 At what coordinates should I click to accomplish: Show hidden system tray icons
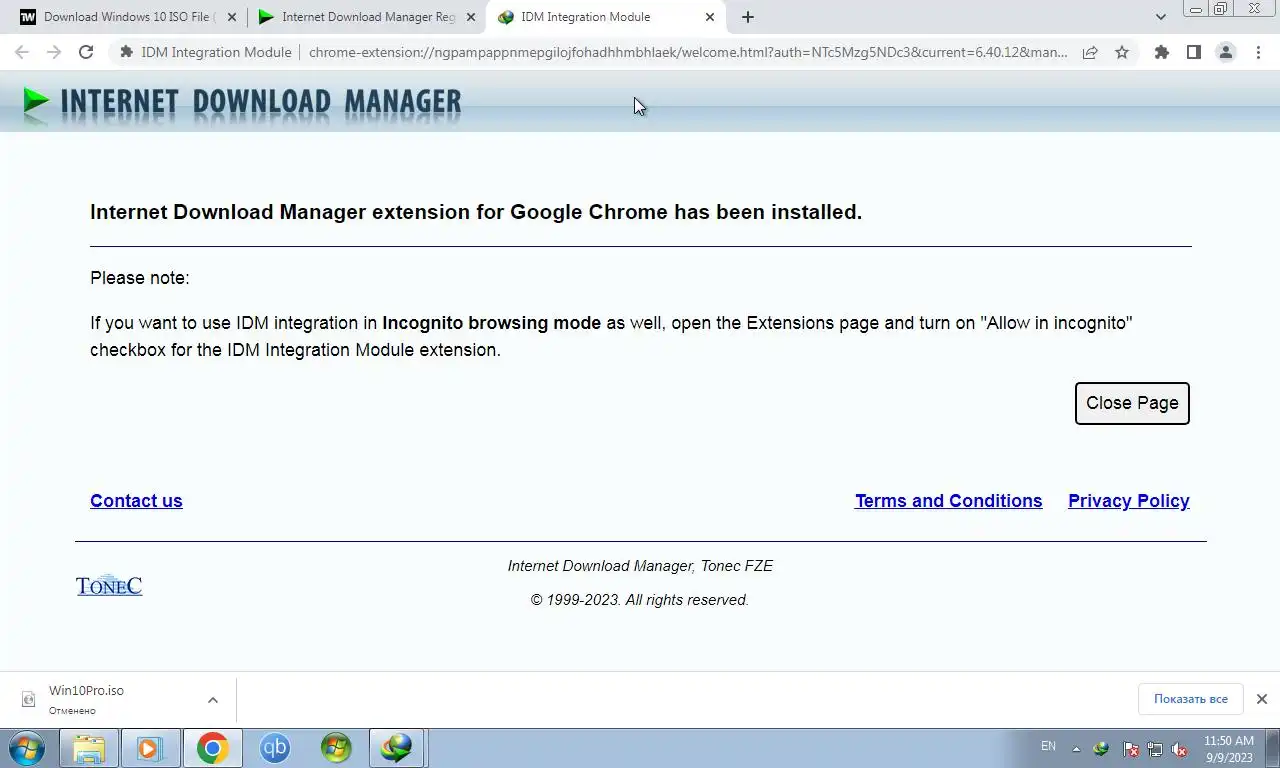pyautogui.click(x=1076, y=749)
